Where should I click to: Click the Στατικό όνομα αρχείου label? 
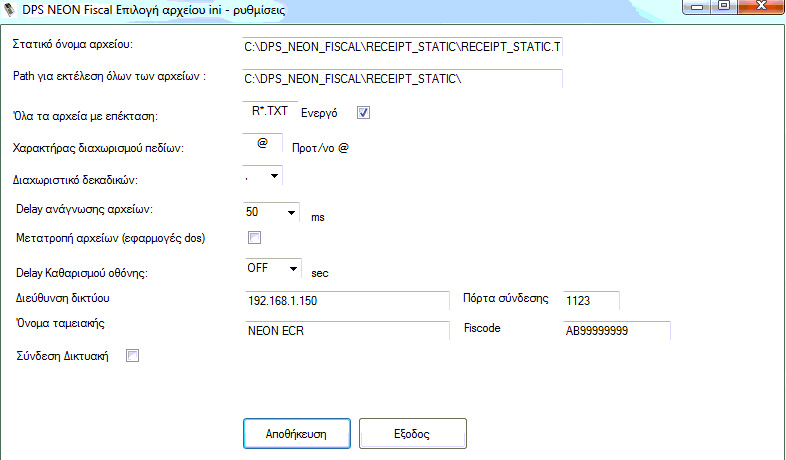tap(73, 45)
